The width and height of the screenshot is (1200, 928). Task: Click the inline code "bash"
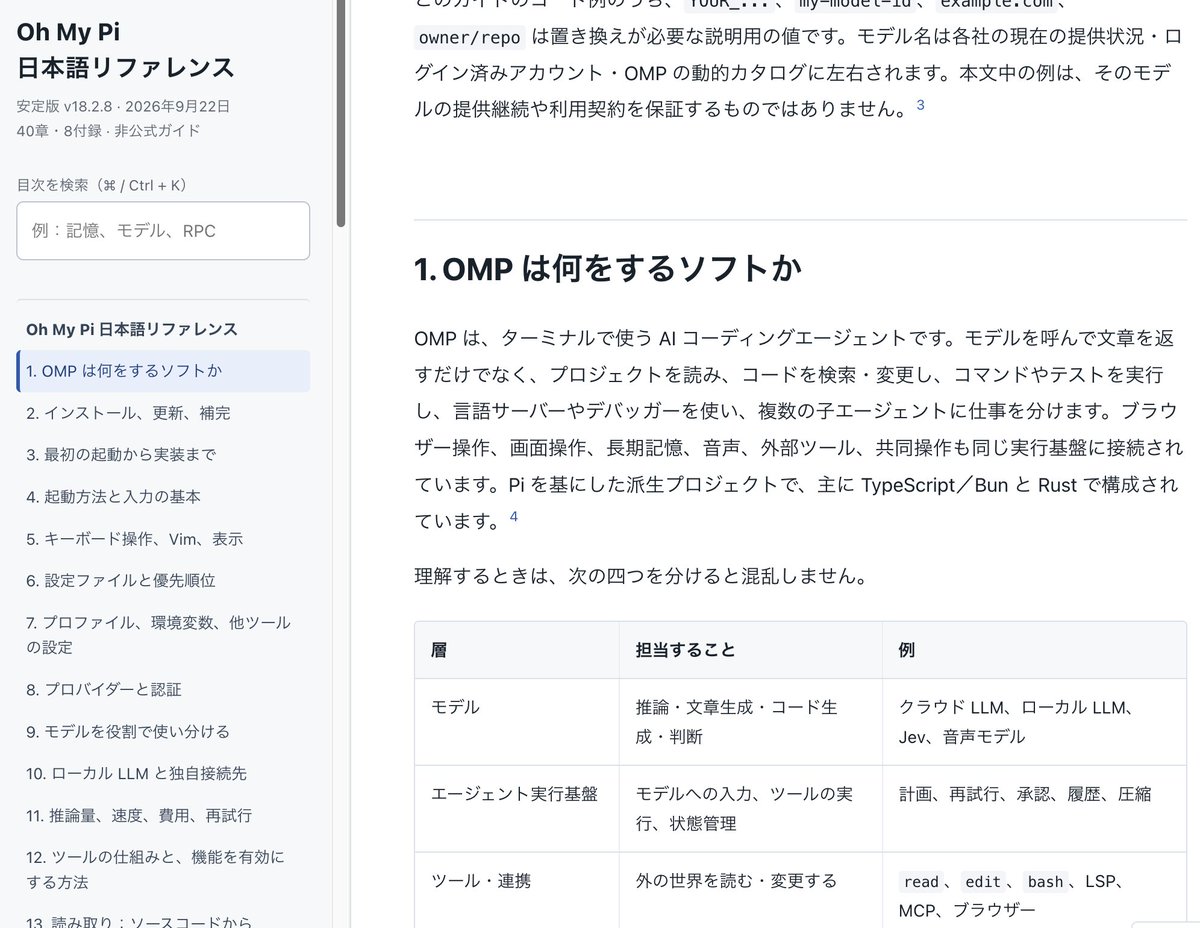click(1045, 882)
